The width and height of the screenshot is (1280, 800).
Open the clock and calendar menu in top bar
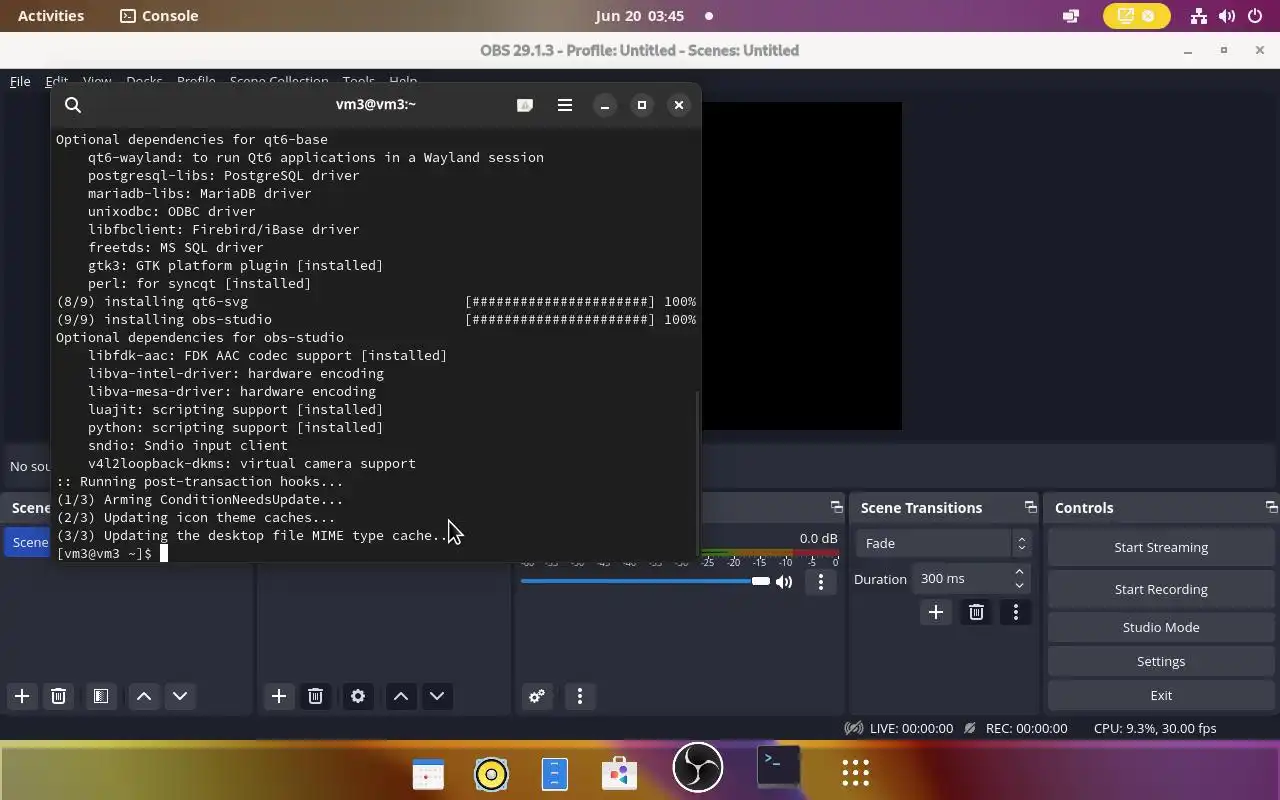coord(640,16)
